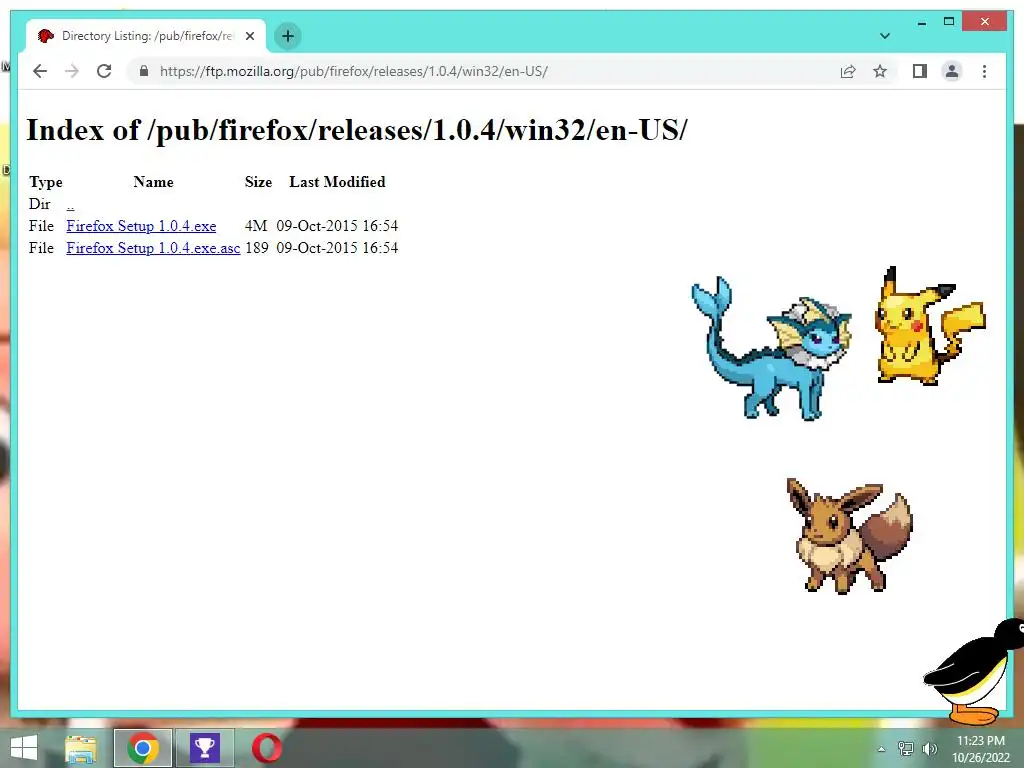Screen dimensions: 1024x768
Task: Open the Chrome side panel
Action: [x=920, y=71]
